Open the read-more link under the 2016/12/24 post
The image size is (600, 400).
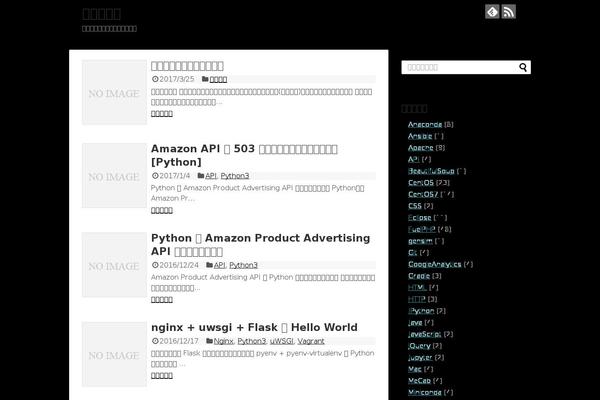point(161,299)
